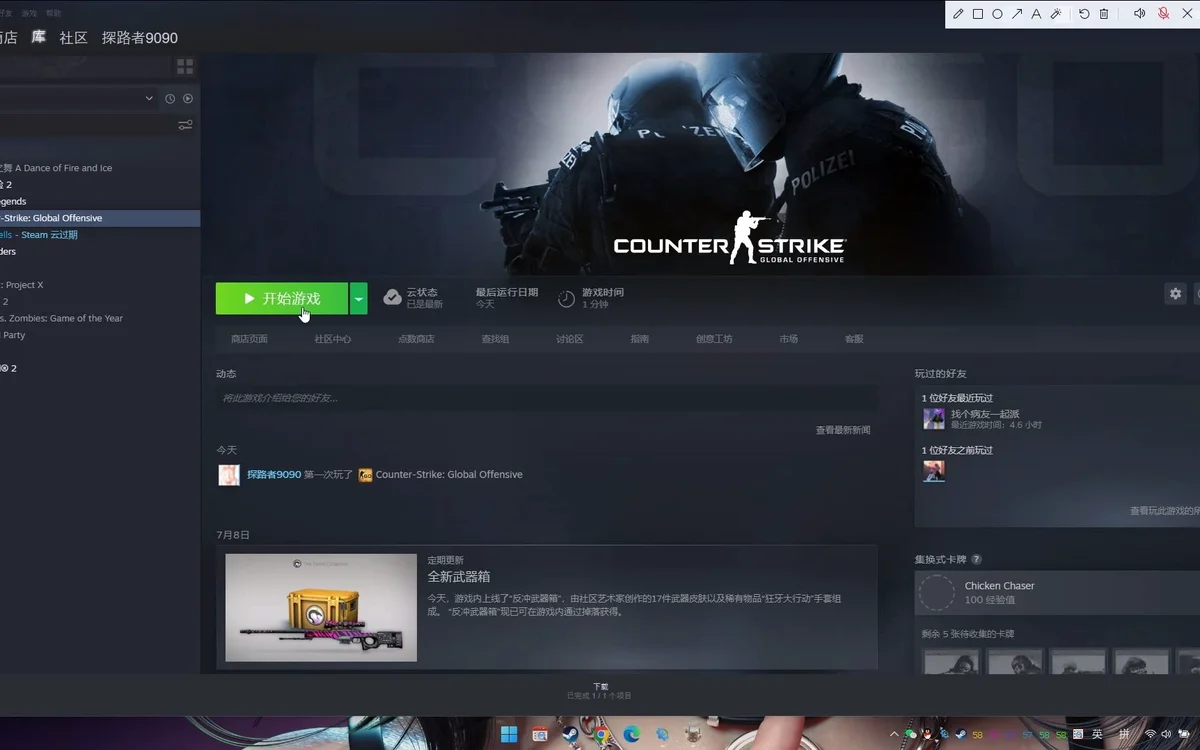Click the user avatar in activity feed

(x=229, y=475)
